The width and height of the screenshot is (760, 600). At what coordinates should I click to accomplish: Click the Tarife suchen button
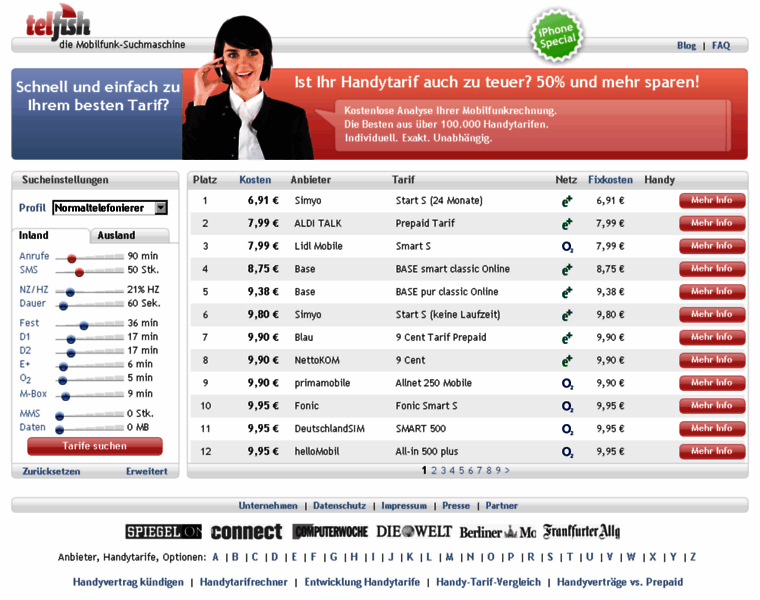[x=95, y=446]
